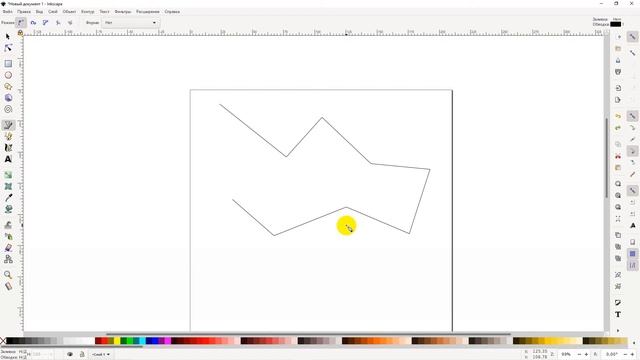Click the no-paint X palette swatch
The height and width of the screenshot is (360, 640).
pyautogui.click(x=3, y=341)
